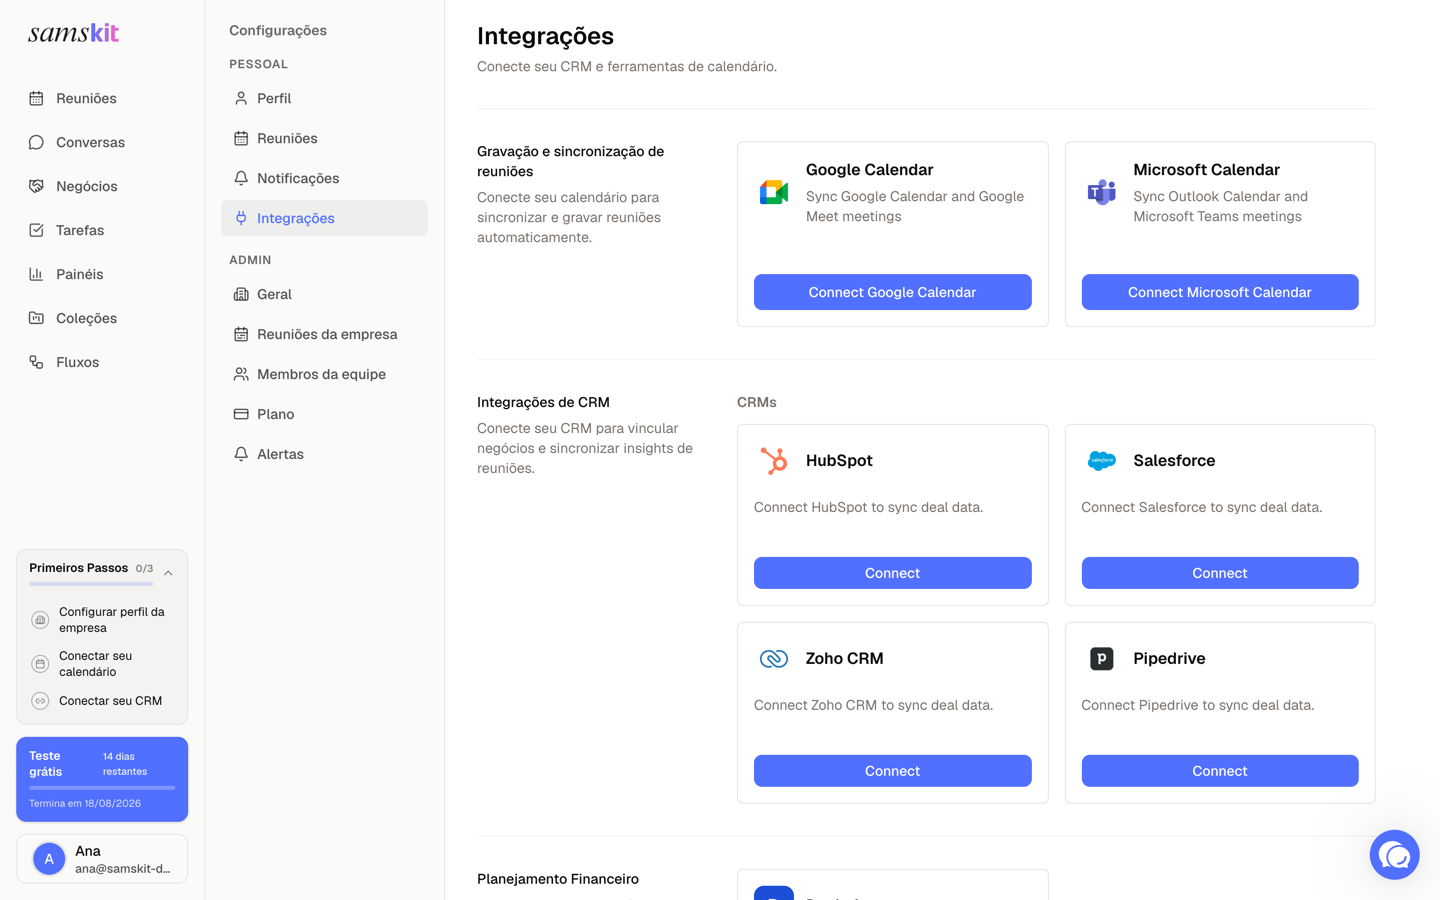
Task: Open Reuniões in main sidebar
Action: tap(102, 98)
